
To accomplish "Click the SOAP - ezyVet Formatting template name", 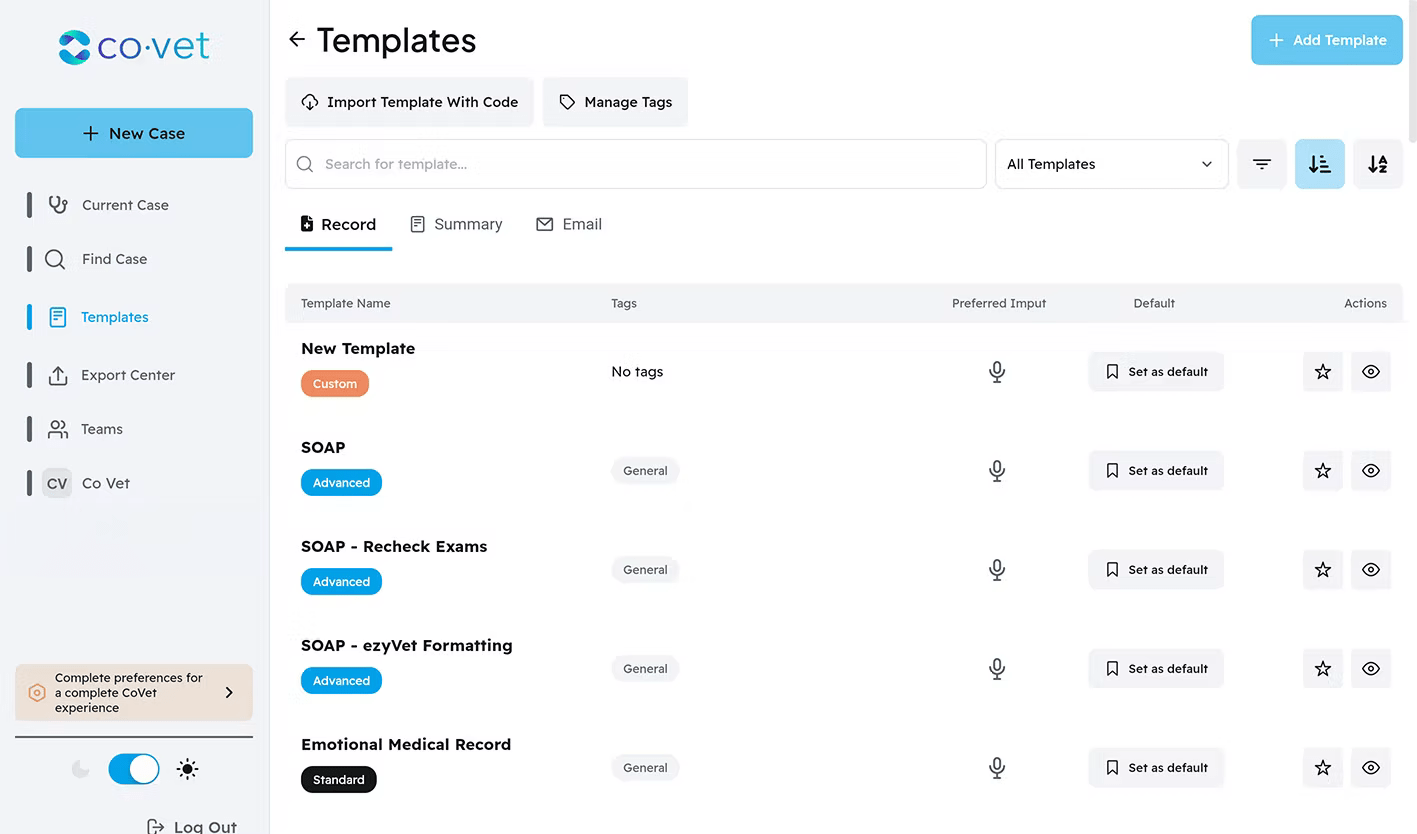I will click(x=407, y=646).
